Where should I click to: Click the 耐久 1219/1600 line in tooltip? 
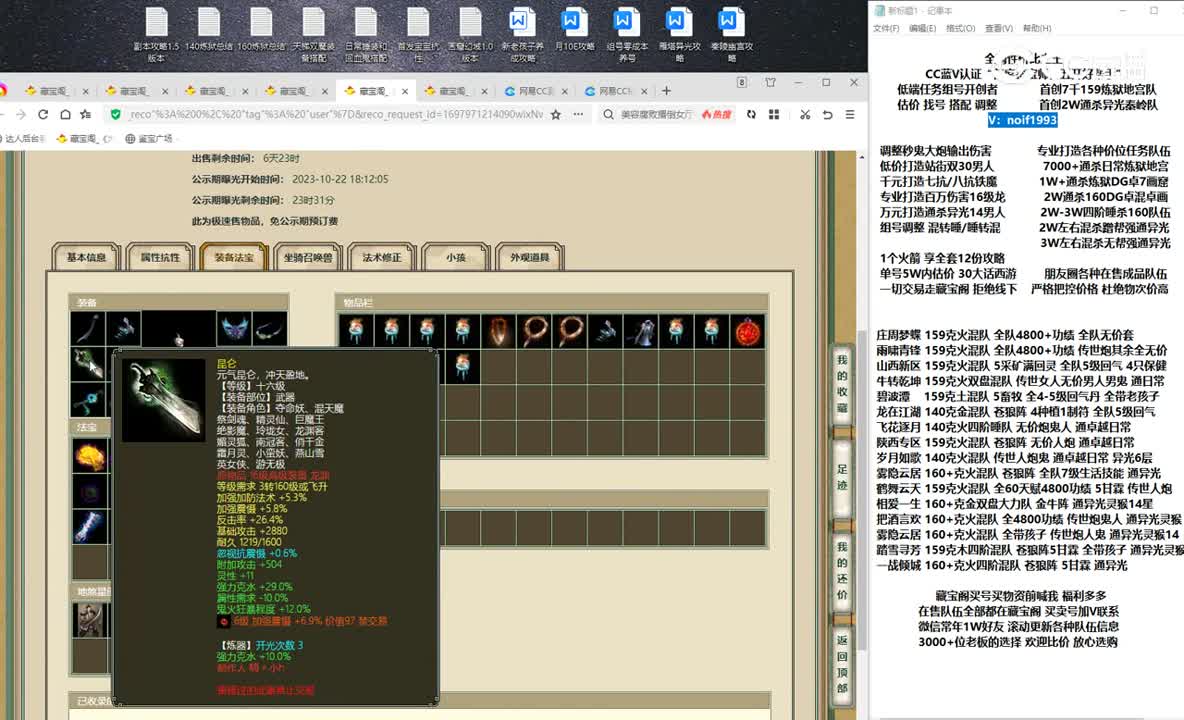[248, 542]
